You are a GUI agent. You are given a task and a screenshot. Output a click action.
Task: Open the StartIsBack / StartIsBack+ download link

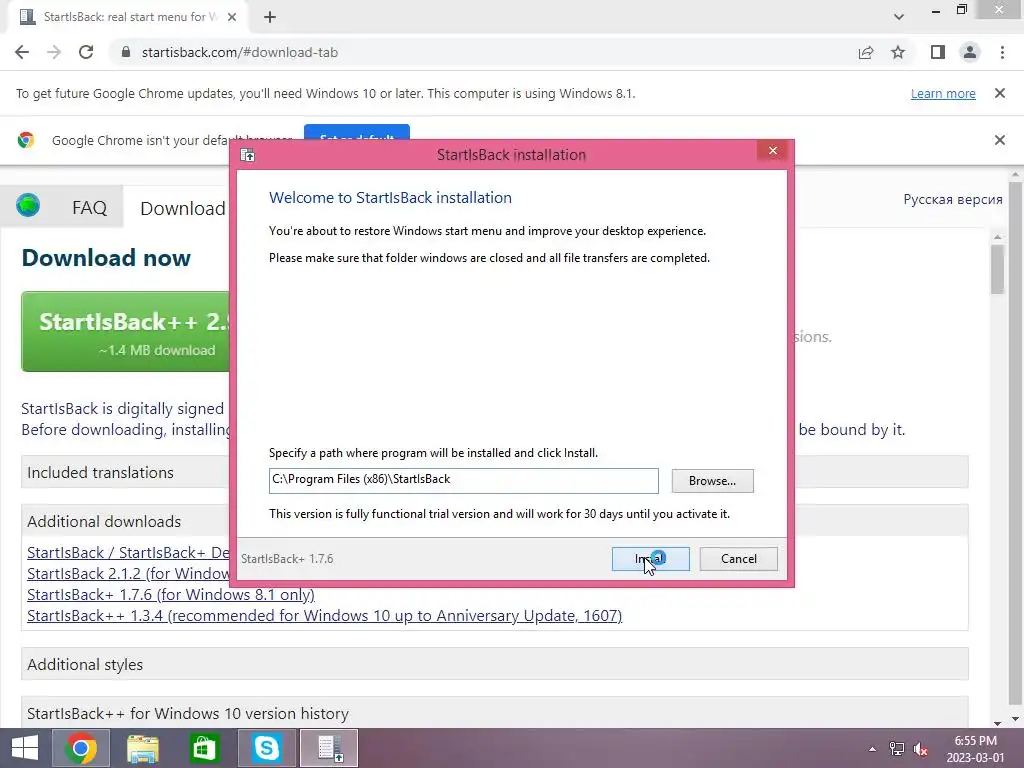pyautogui.click(x=129, y=552)
